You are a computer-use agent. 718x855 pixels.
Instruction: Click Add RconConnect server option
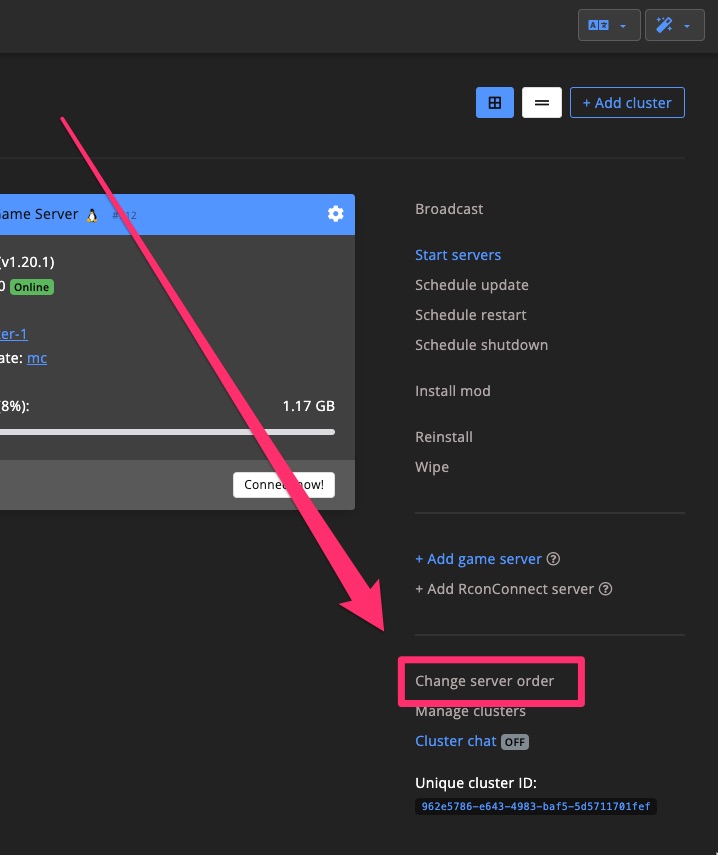(504, 589)
